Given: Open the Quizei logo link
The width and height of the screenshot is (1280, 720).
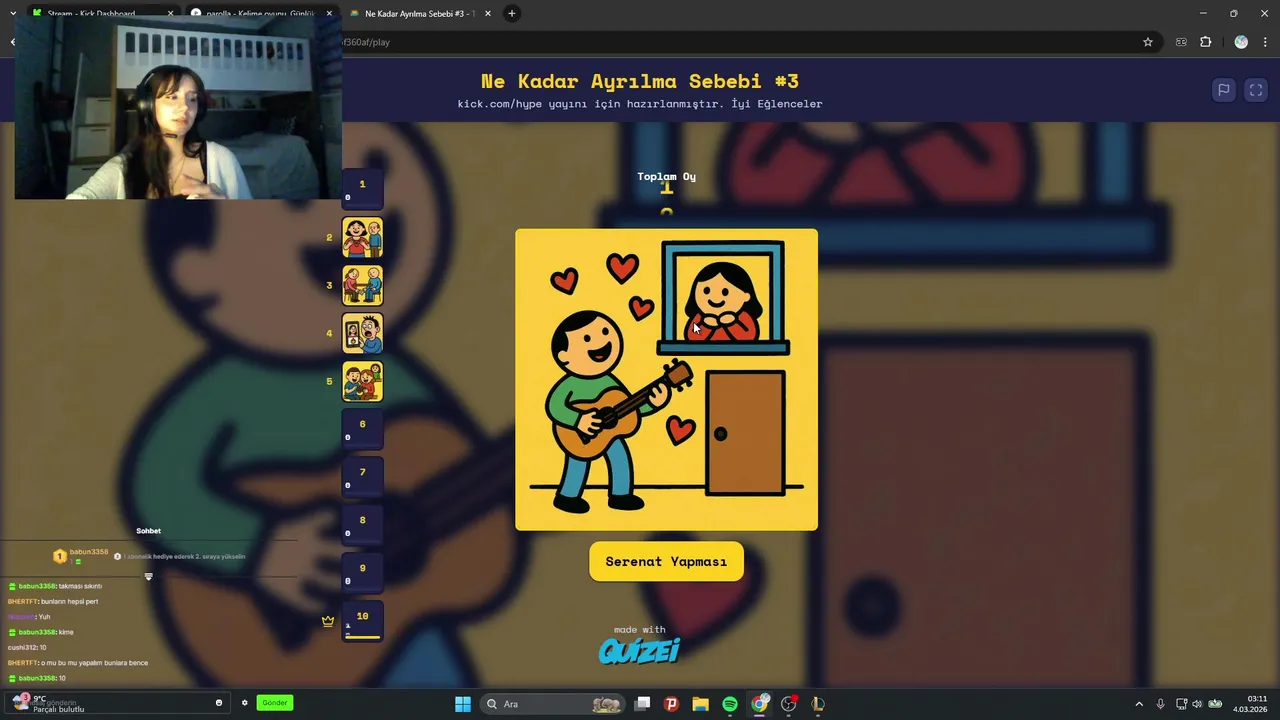Looking at the screenshot, I should click(639, 651).
